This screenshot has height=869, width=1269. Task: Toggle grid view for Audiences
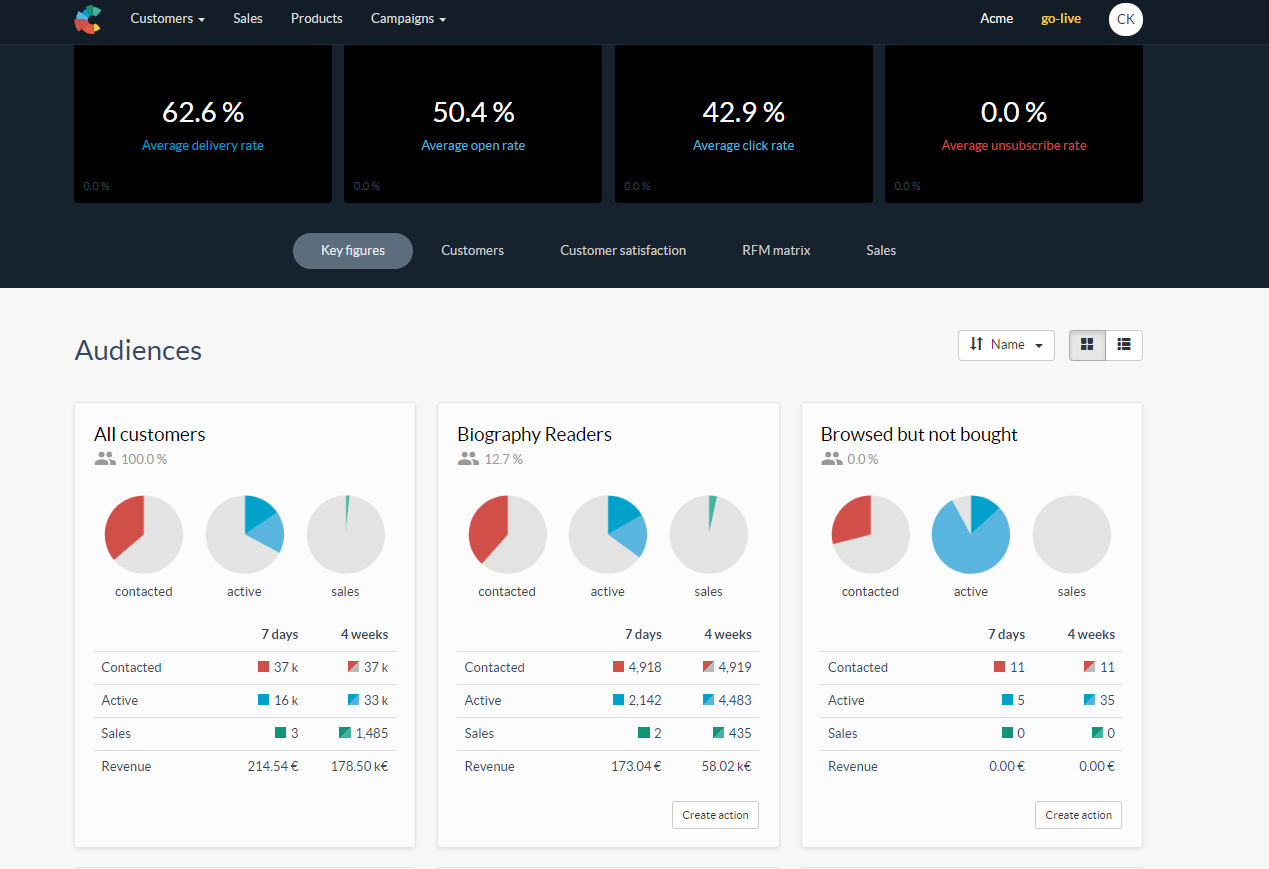click(1086, 345)
